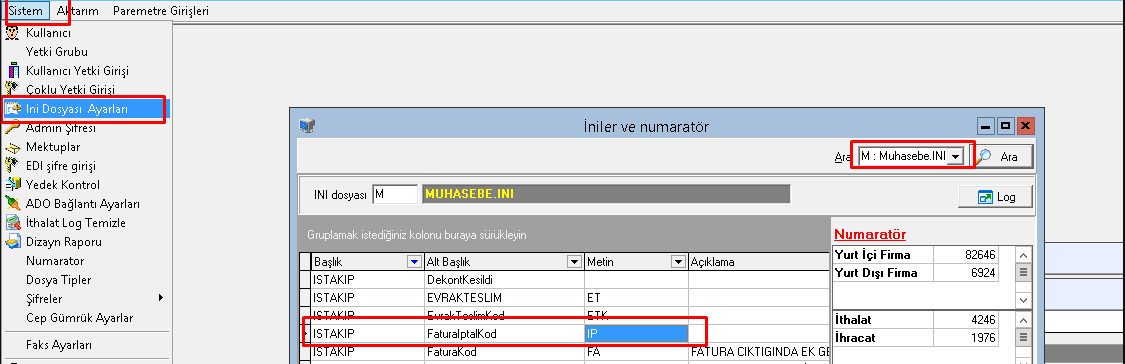
Task: Click the Çoklu Yetki Girişi icon
Action: (x=12, y=90)
